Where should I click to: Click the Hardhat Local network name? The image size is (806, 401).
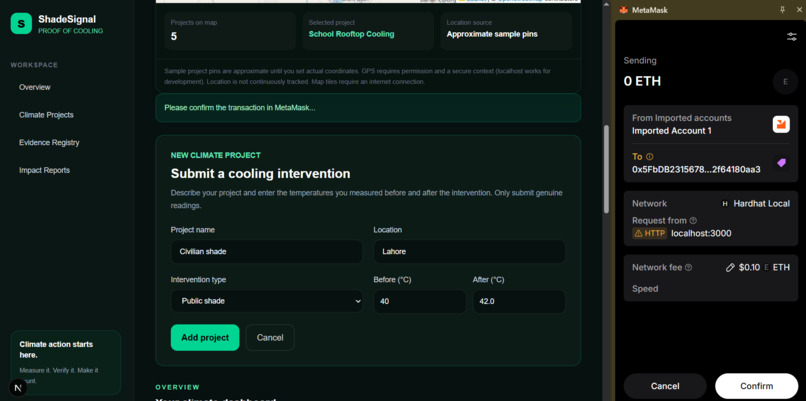(x=761, y=204)
